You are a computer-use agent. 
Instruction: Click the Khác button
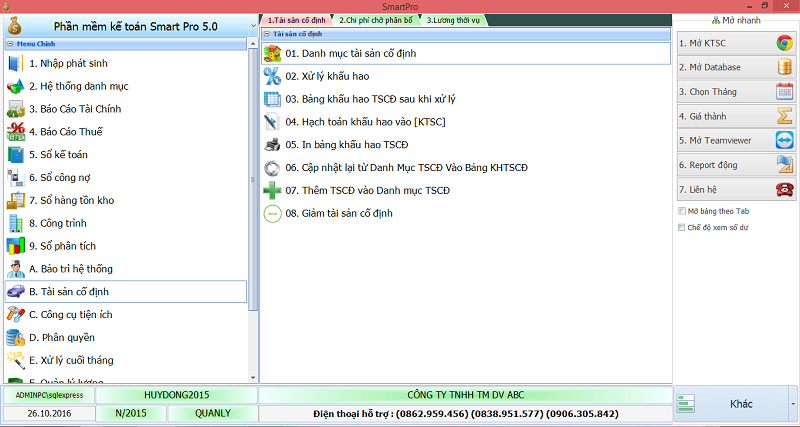coord(732,404)
